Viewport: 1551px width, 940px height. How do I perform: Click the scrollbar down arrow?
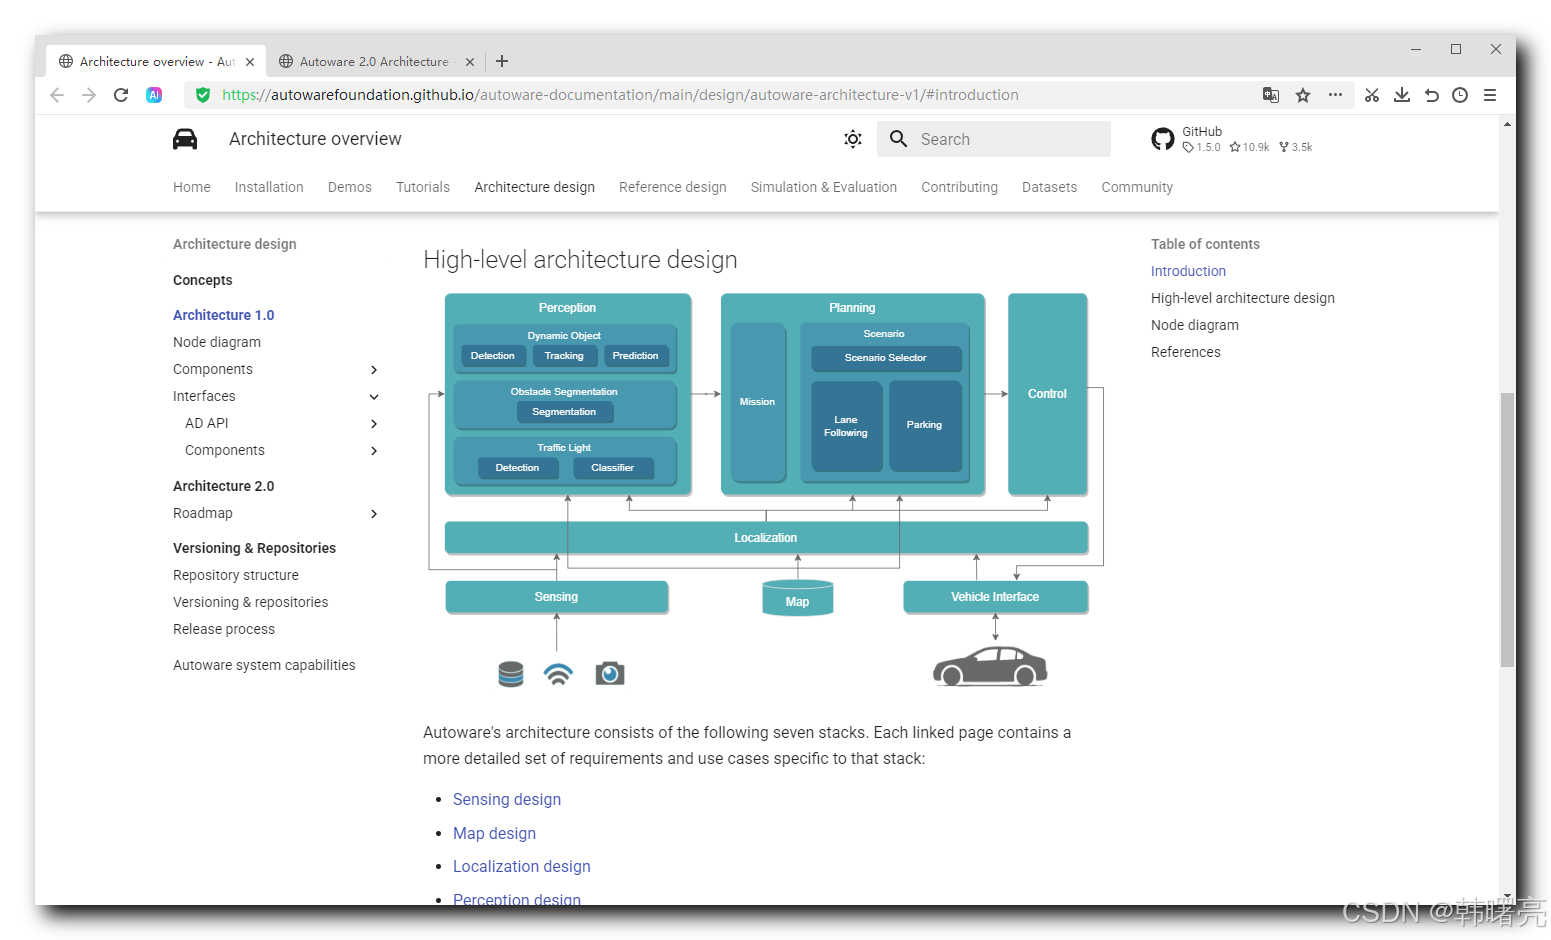pyautogui.click(x=1507, y=896)
